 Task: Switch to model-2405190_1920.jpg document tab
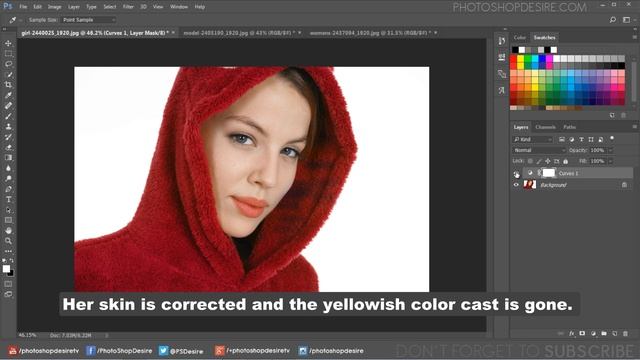tap(238, 33)
